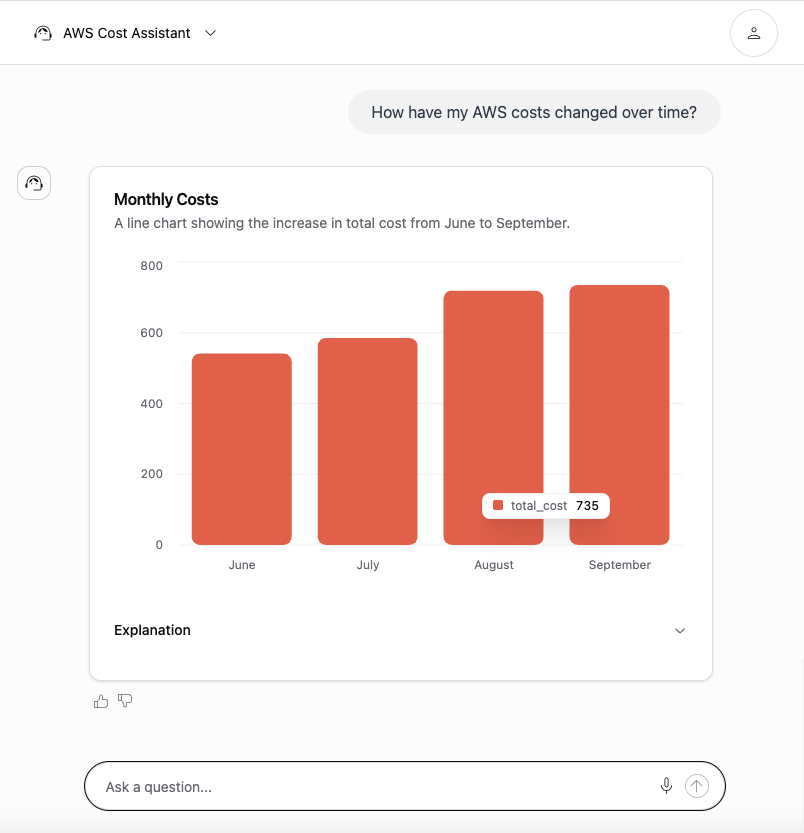Click the assistant avatar beside the chart card
This screenshot has width=804, height=833.
coord(33,183)
